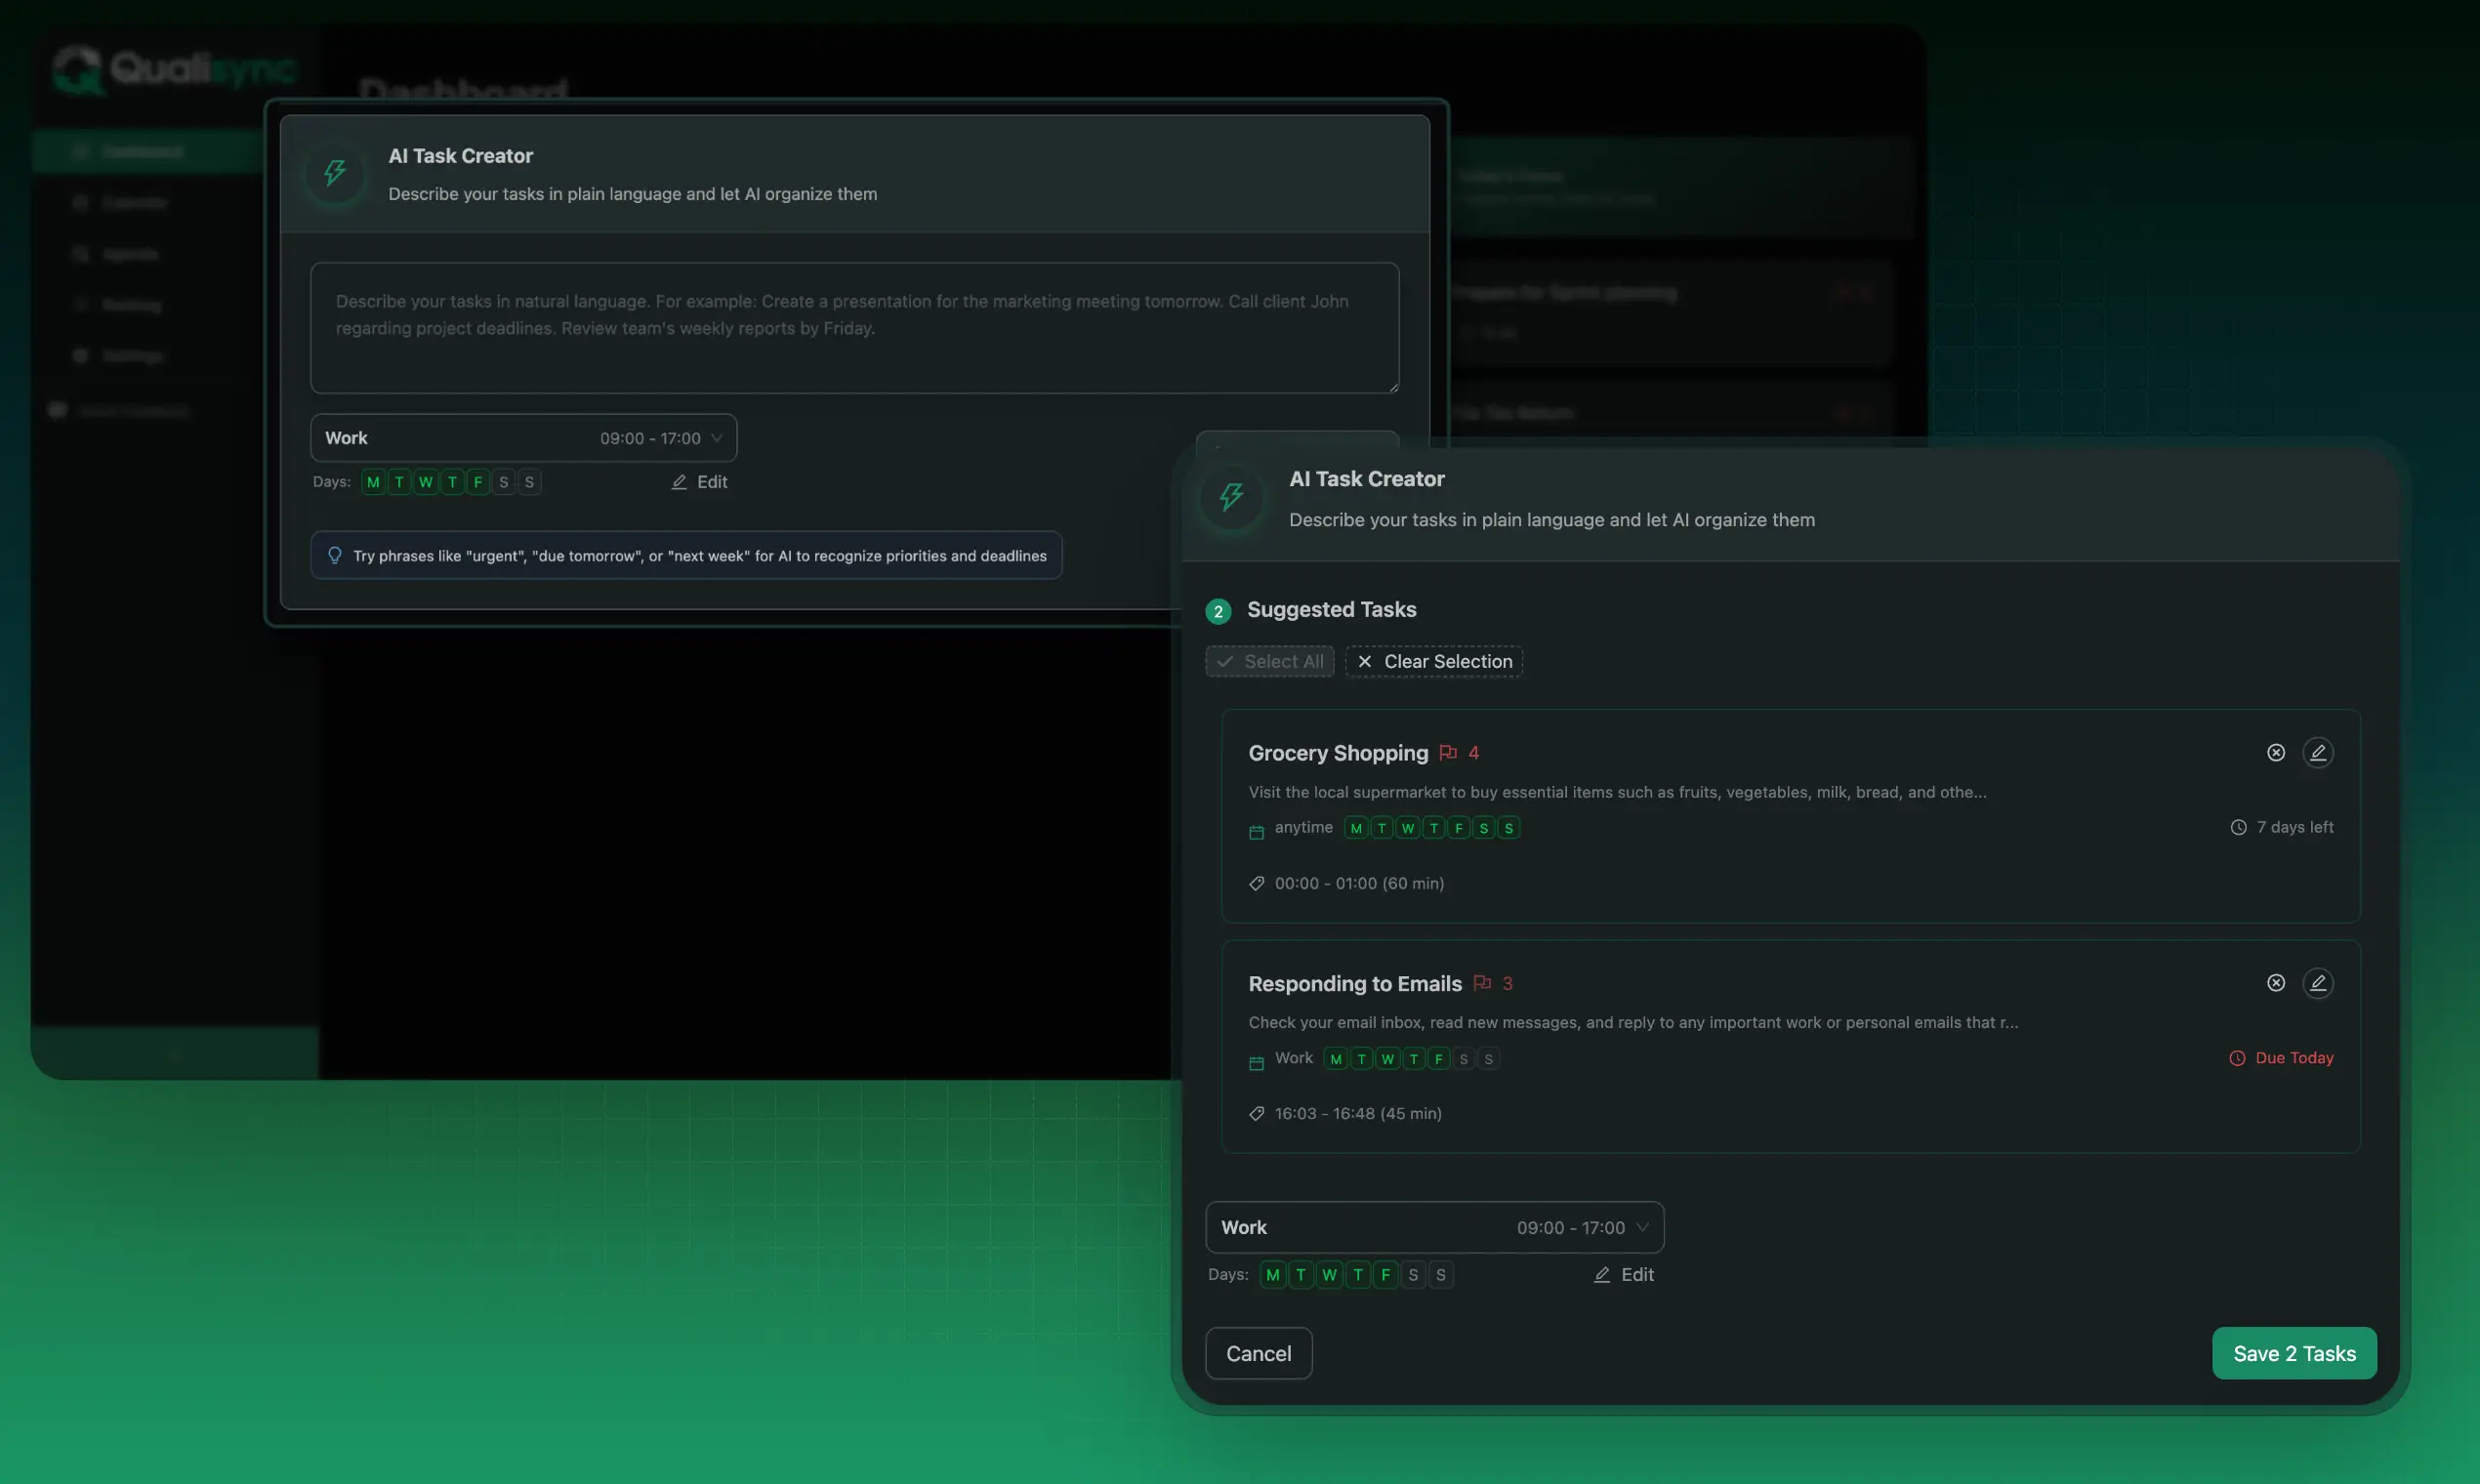The image size is (2480, 1484).
Task: Click Edit beside the front panel's Days row
Action: pos(1623,1274)
